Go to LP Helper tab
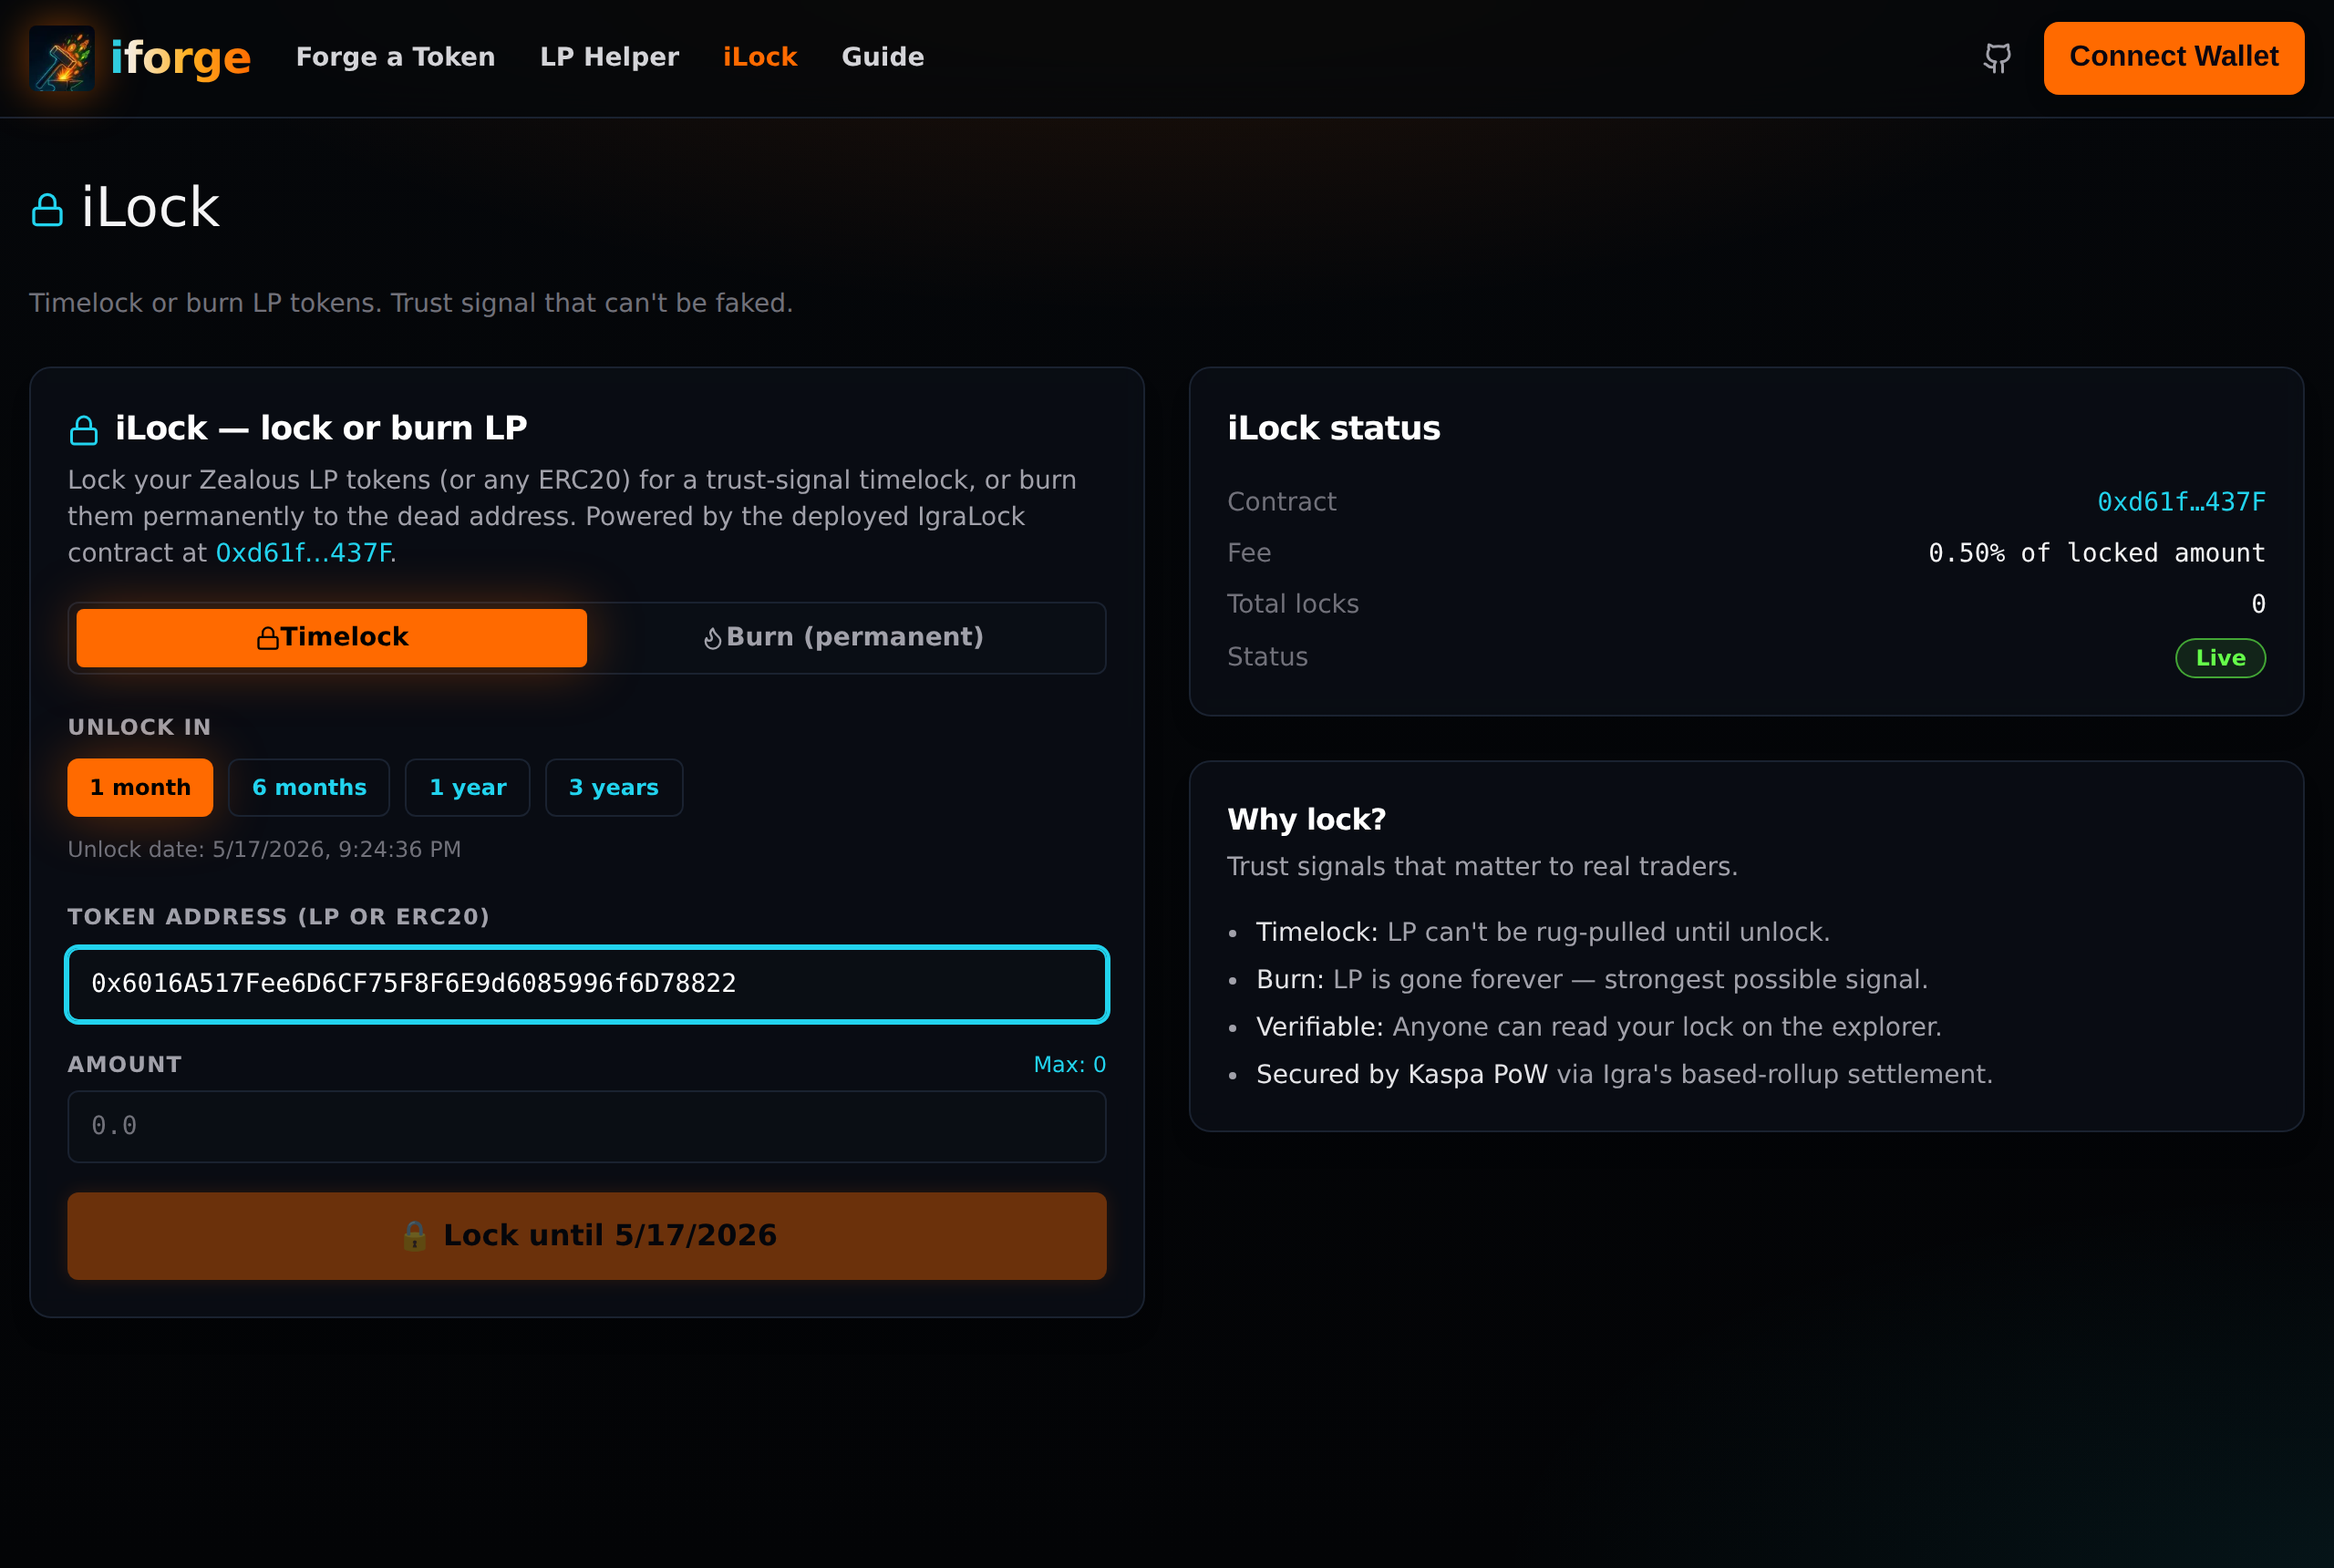This screenshot has height=1568, width=2334. (609, 57)
